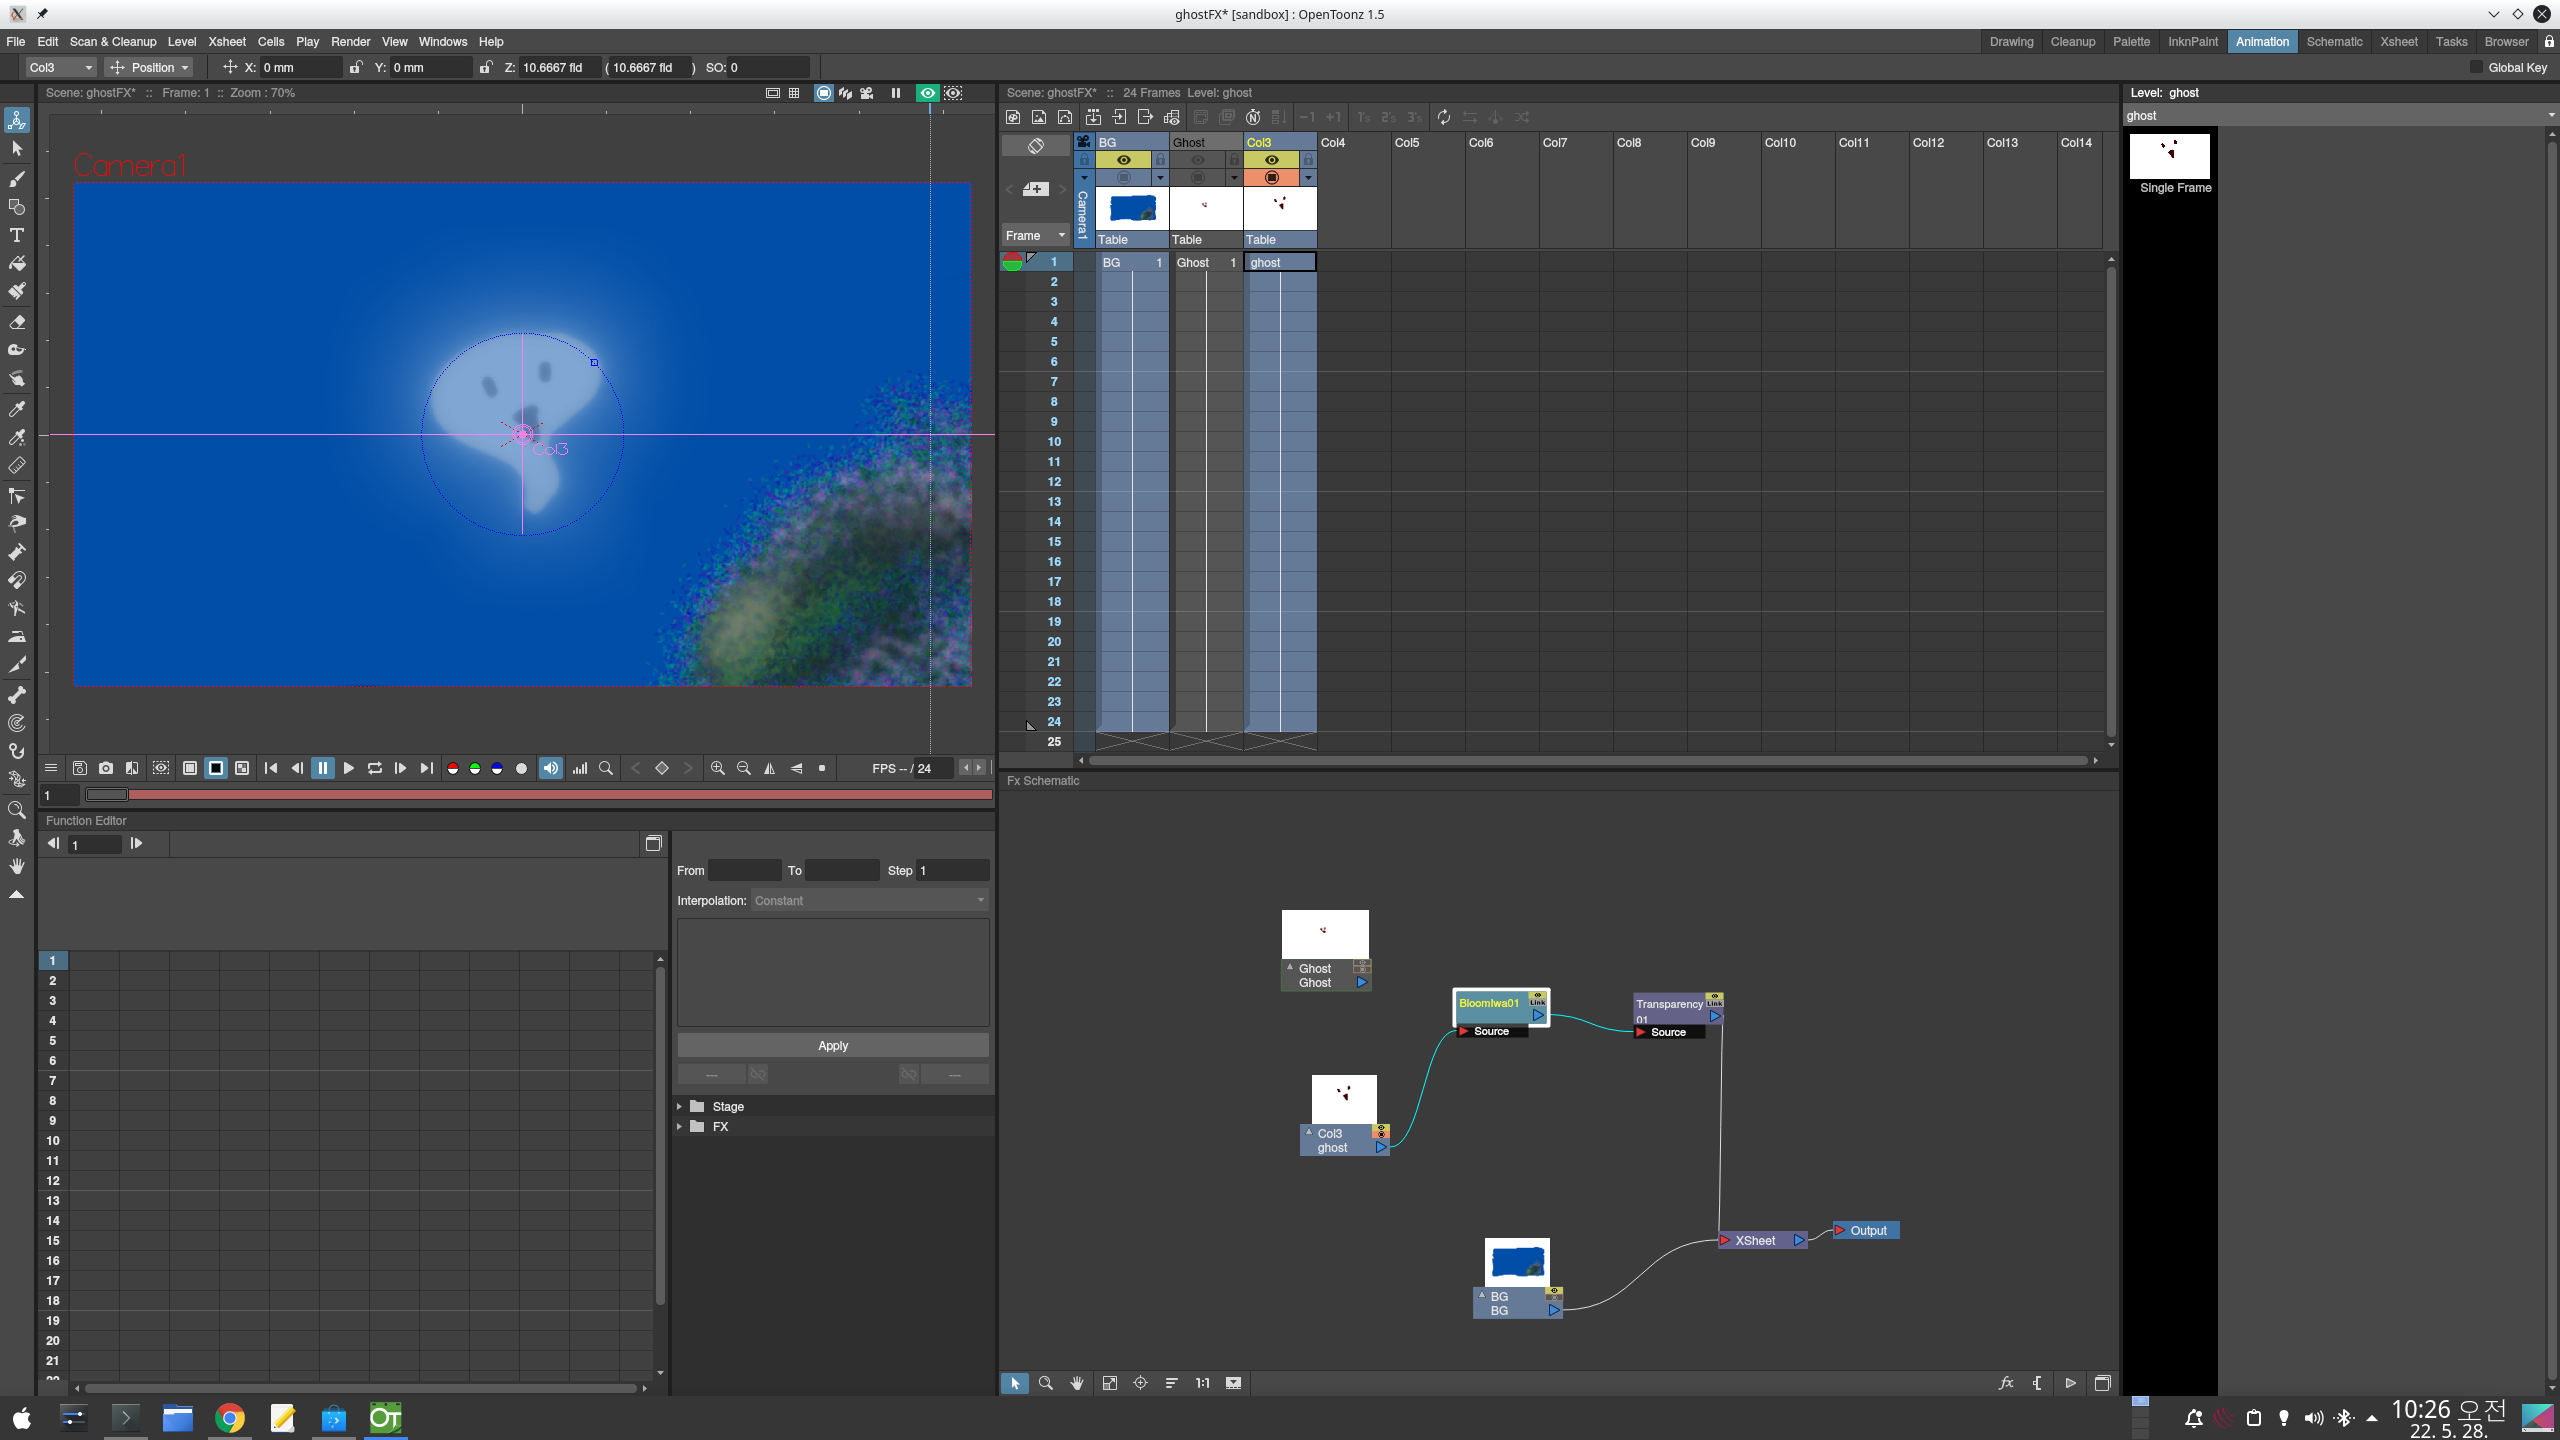The image size is (2560, 1440).
Task: Enable visibility for the Ghost column
Action: tap(1198, 160)
